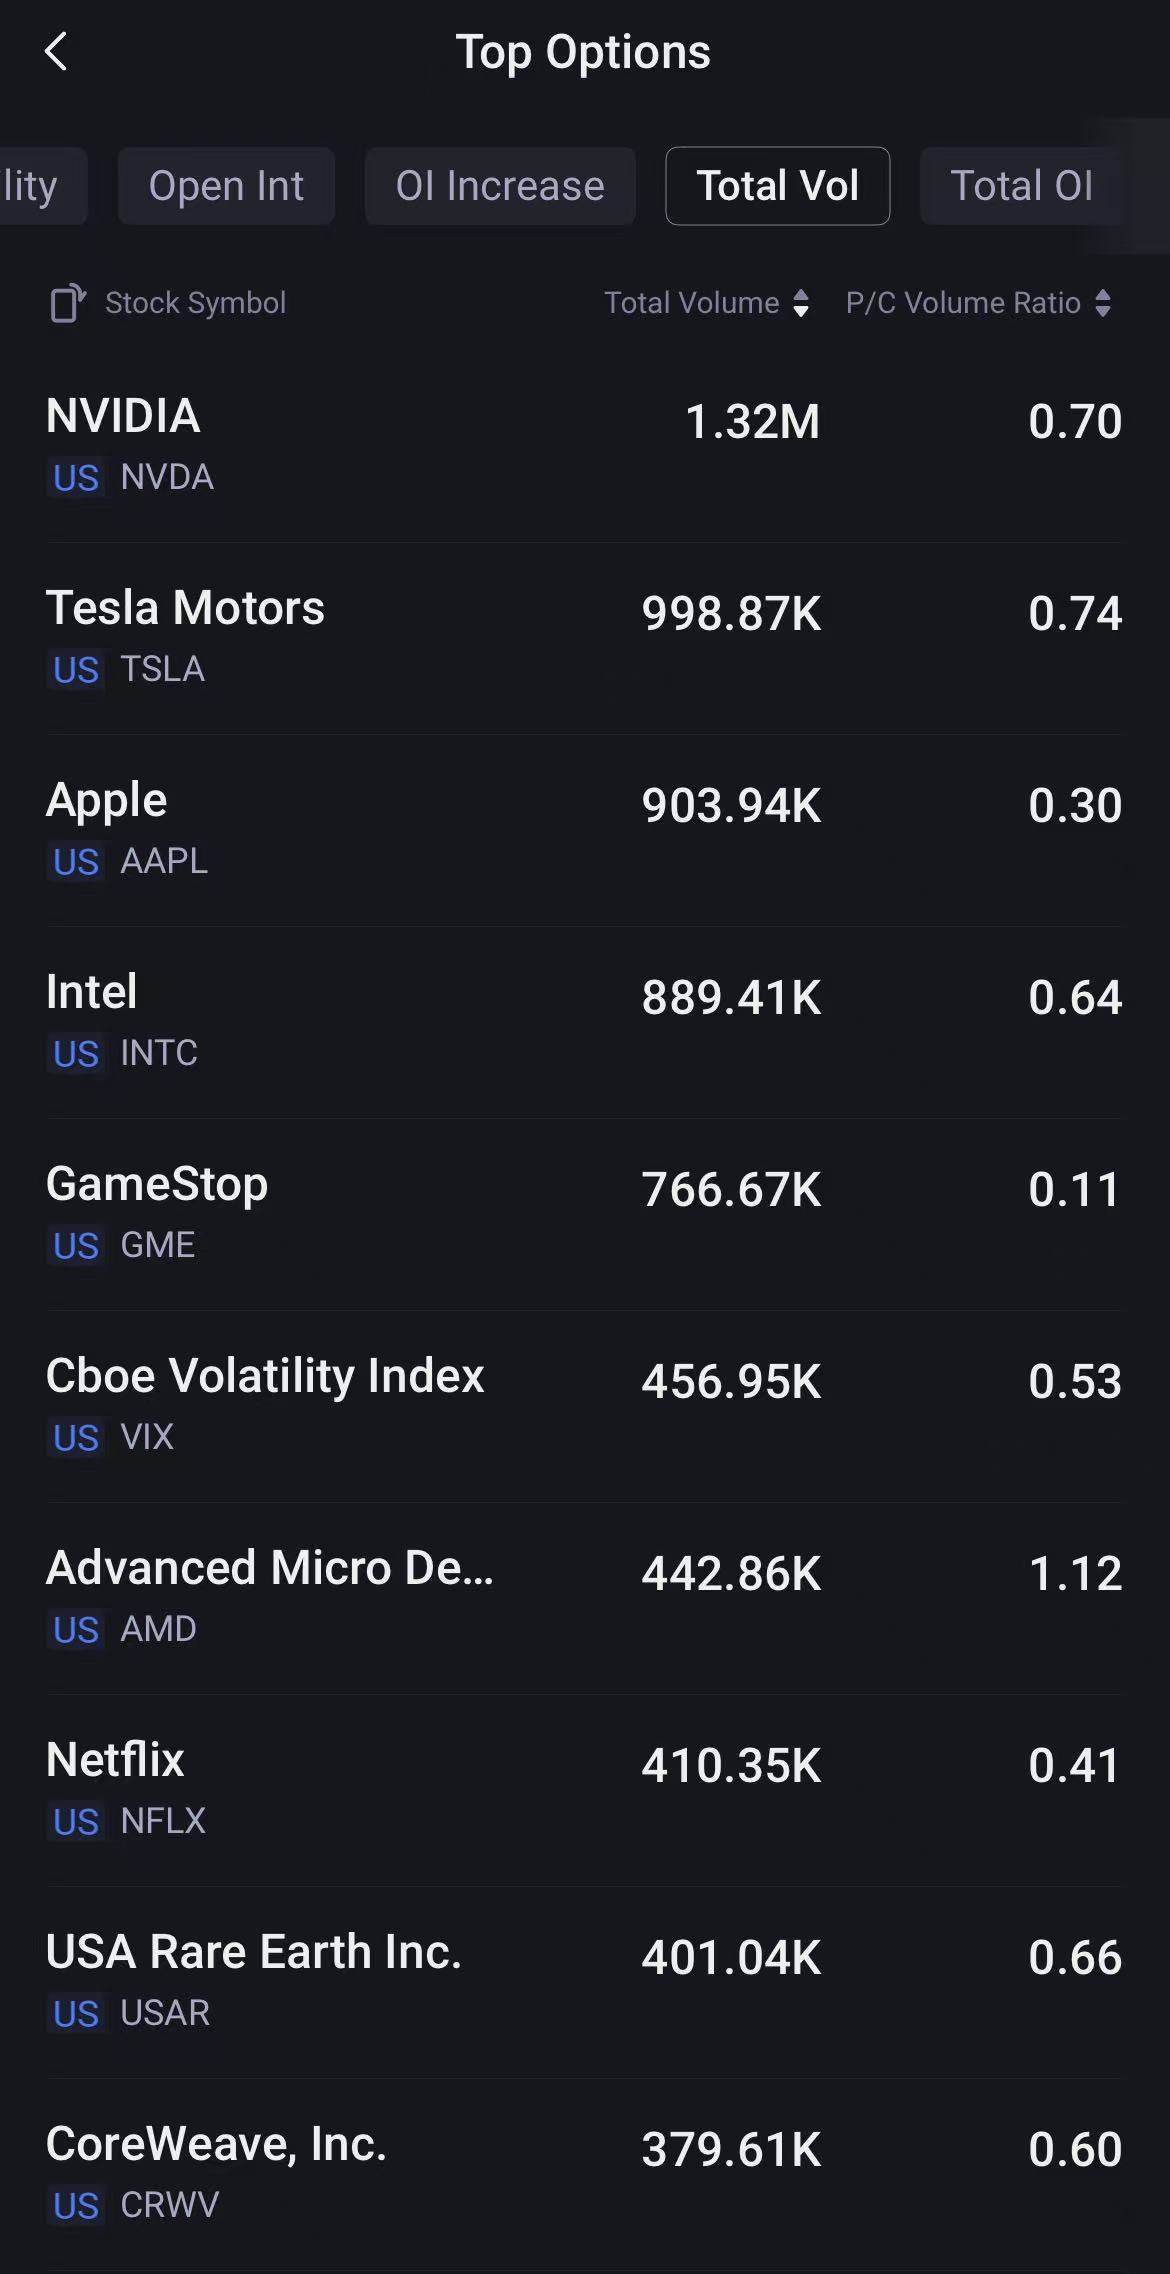This screenshot has width=1170, height=2274.
Task: Open the NVIDIA options row
Action: 583,445
